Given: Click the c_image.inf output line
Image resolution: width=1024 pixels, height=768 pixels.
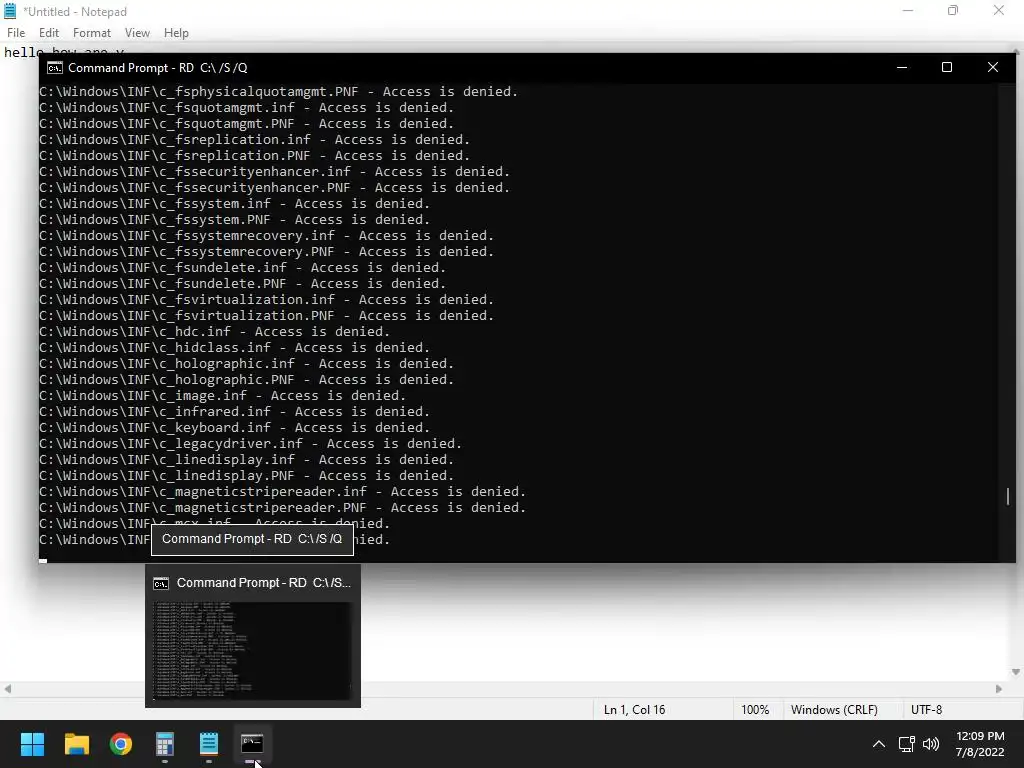Looking at the screenshot, I should [x=223, y=396].
